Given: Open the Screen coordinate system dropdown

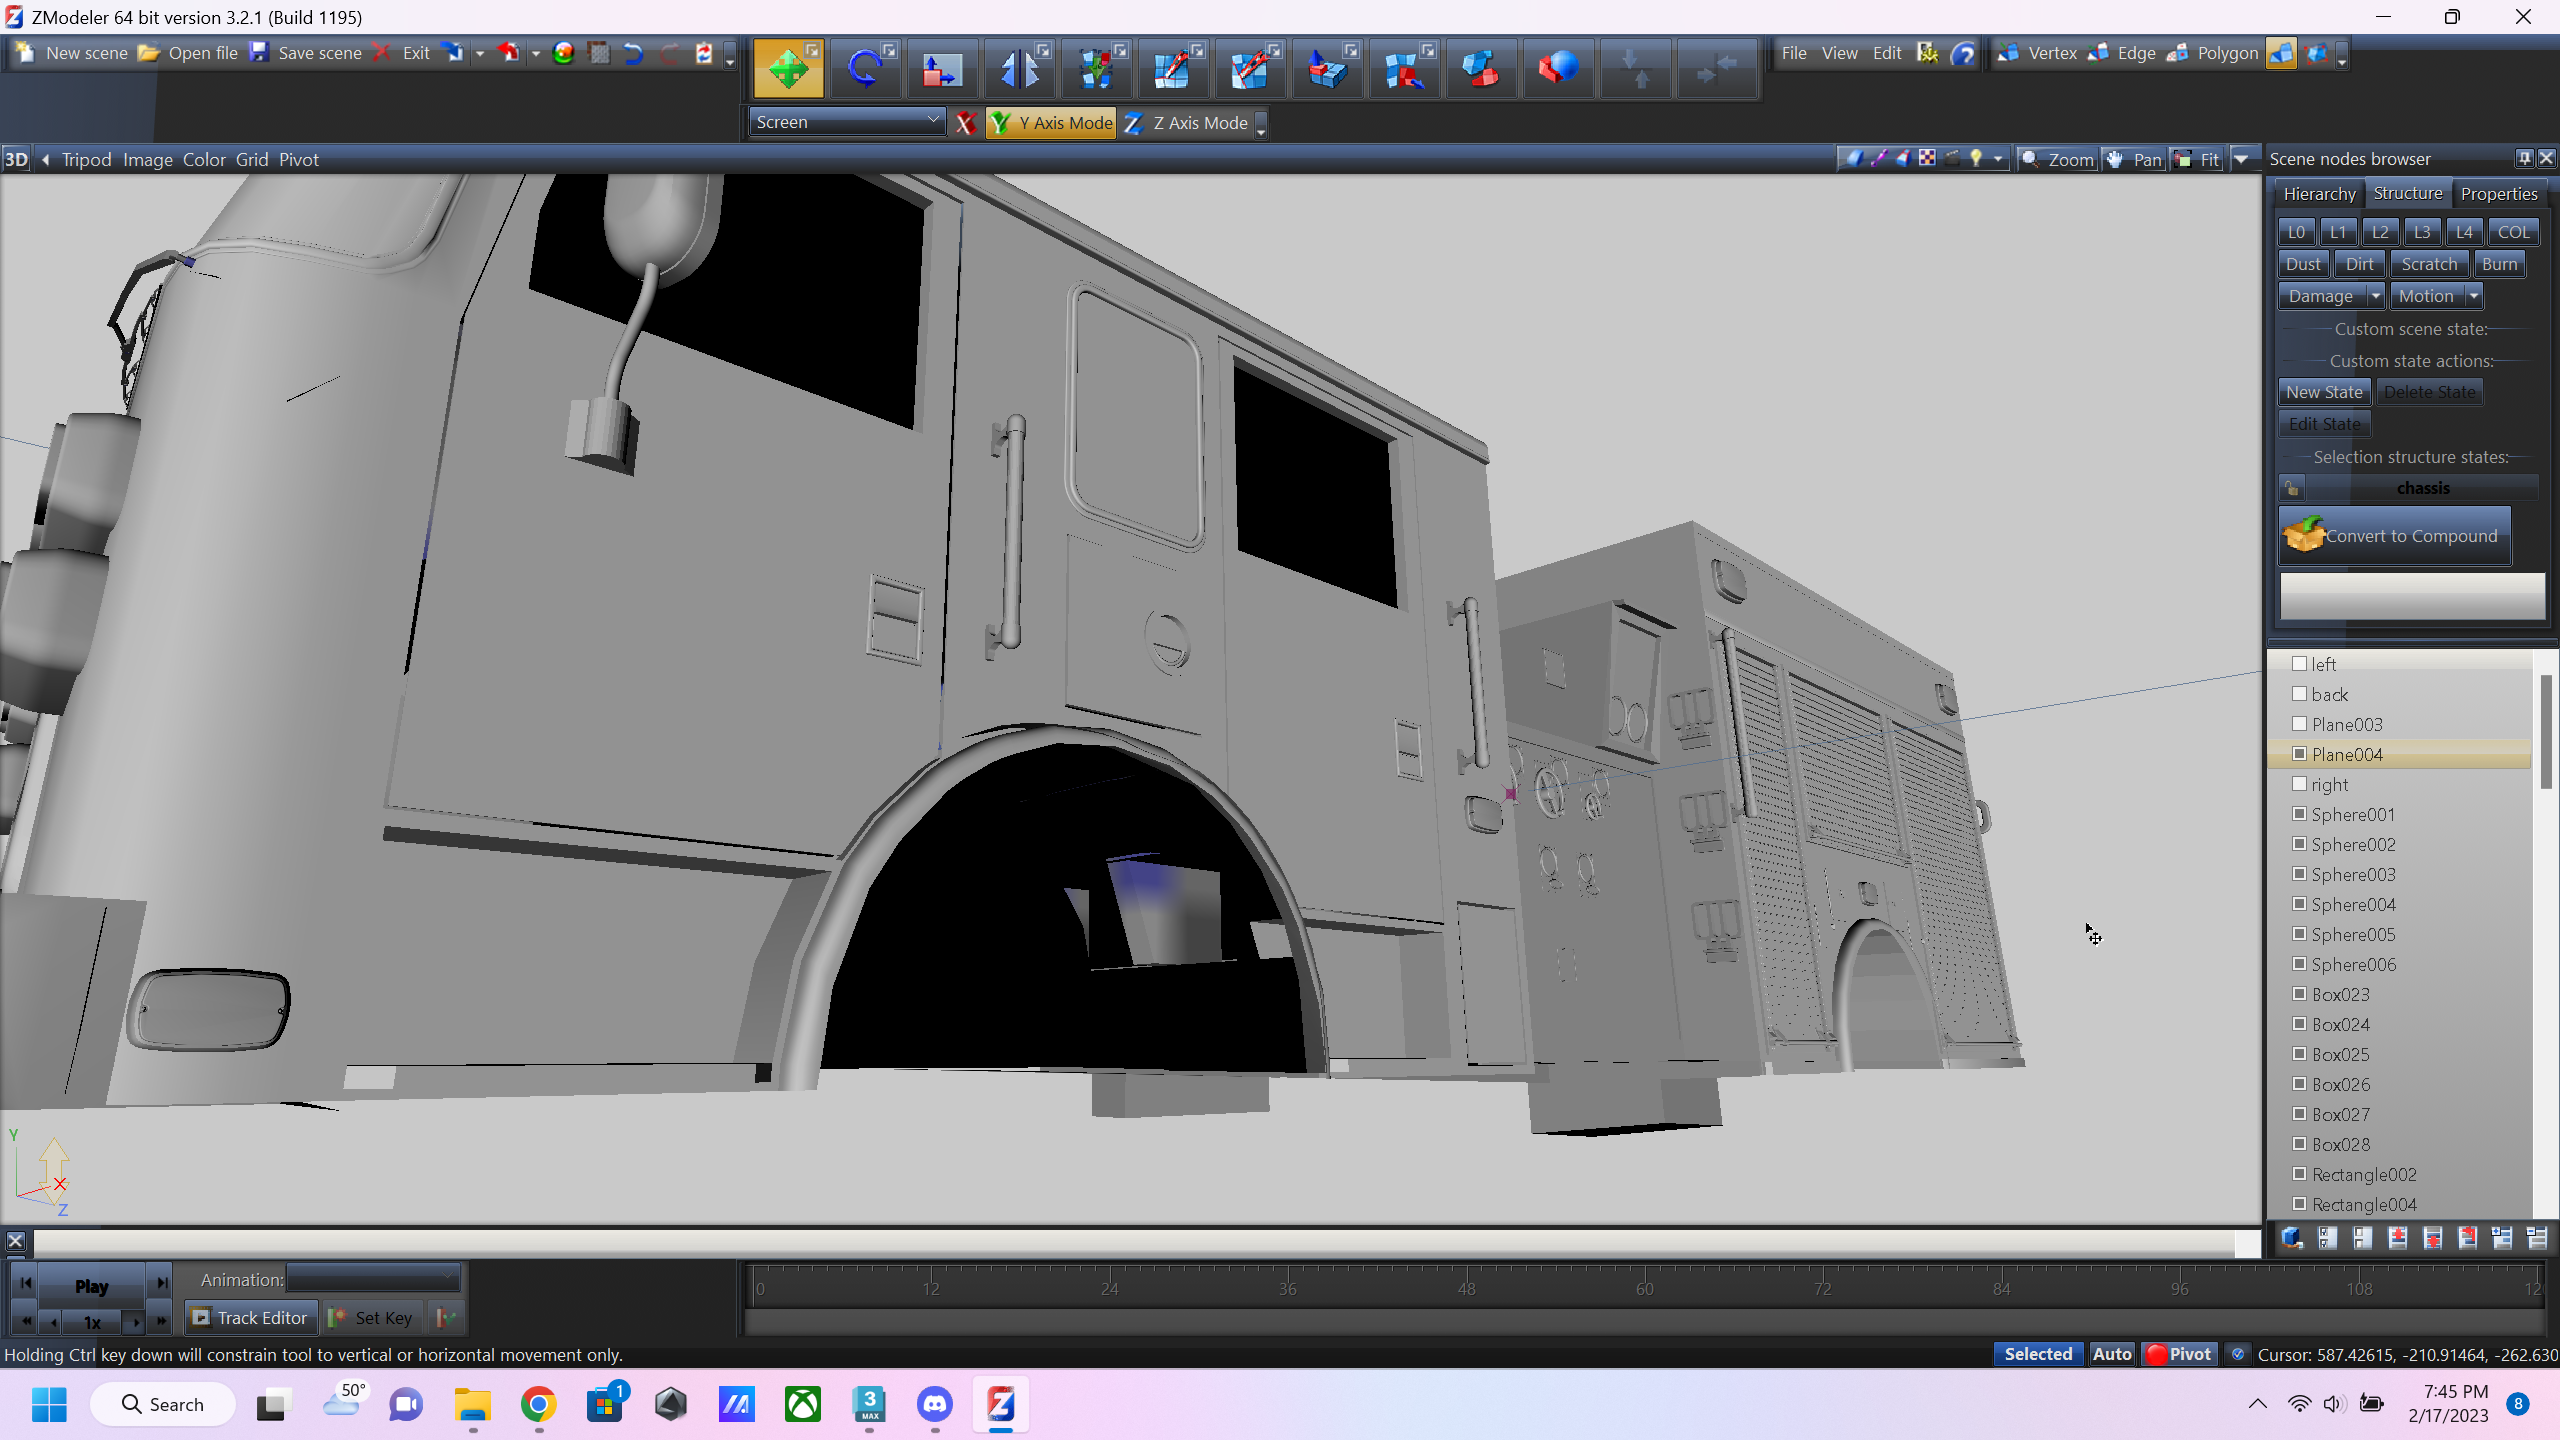Looking at the screenshot, I should click(x=846, y=122).
